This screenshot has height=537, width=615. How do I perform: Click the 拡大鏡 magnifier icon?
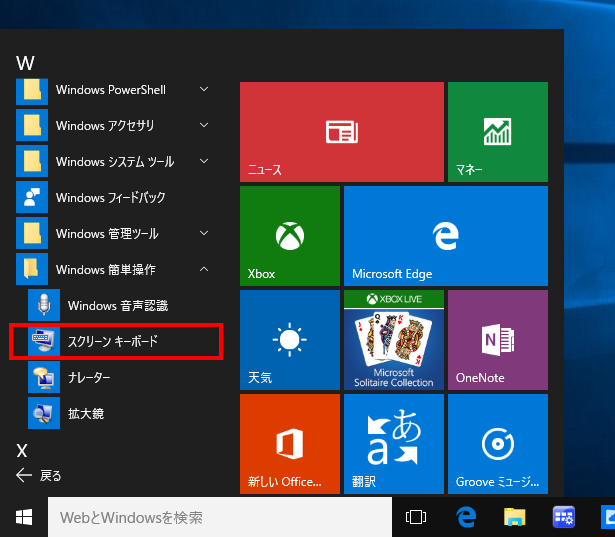tap(44, 413)
